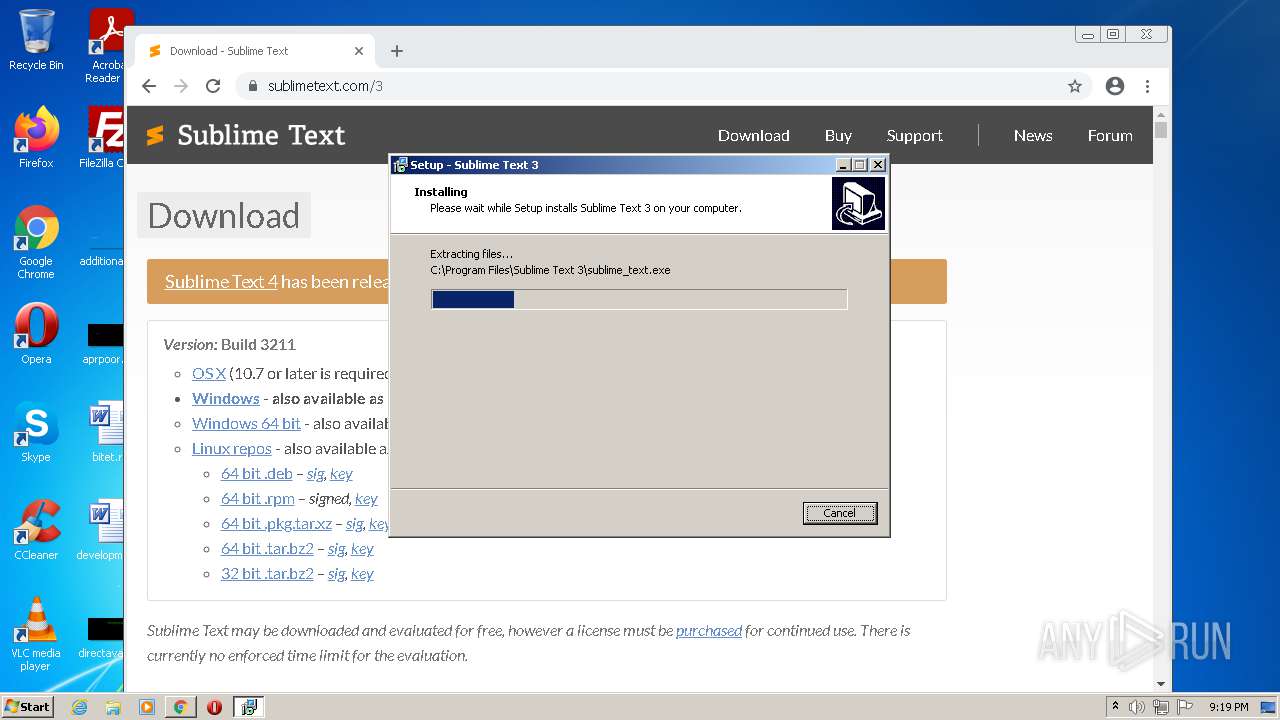The height and width of the screenshot is (720, 1280).
Task: Download the 32 bit .tar.bz2 archive
Action: pos(267,574)
